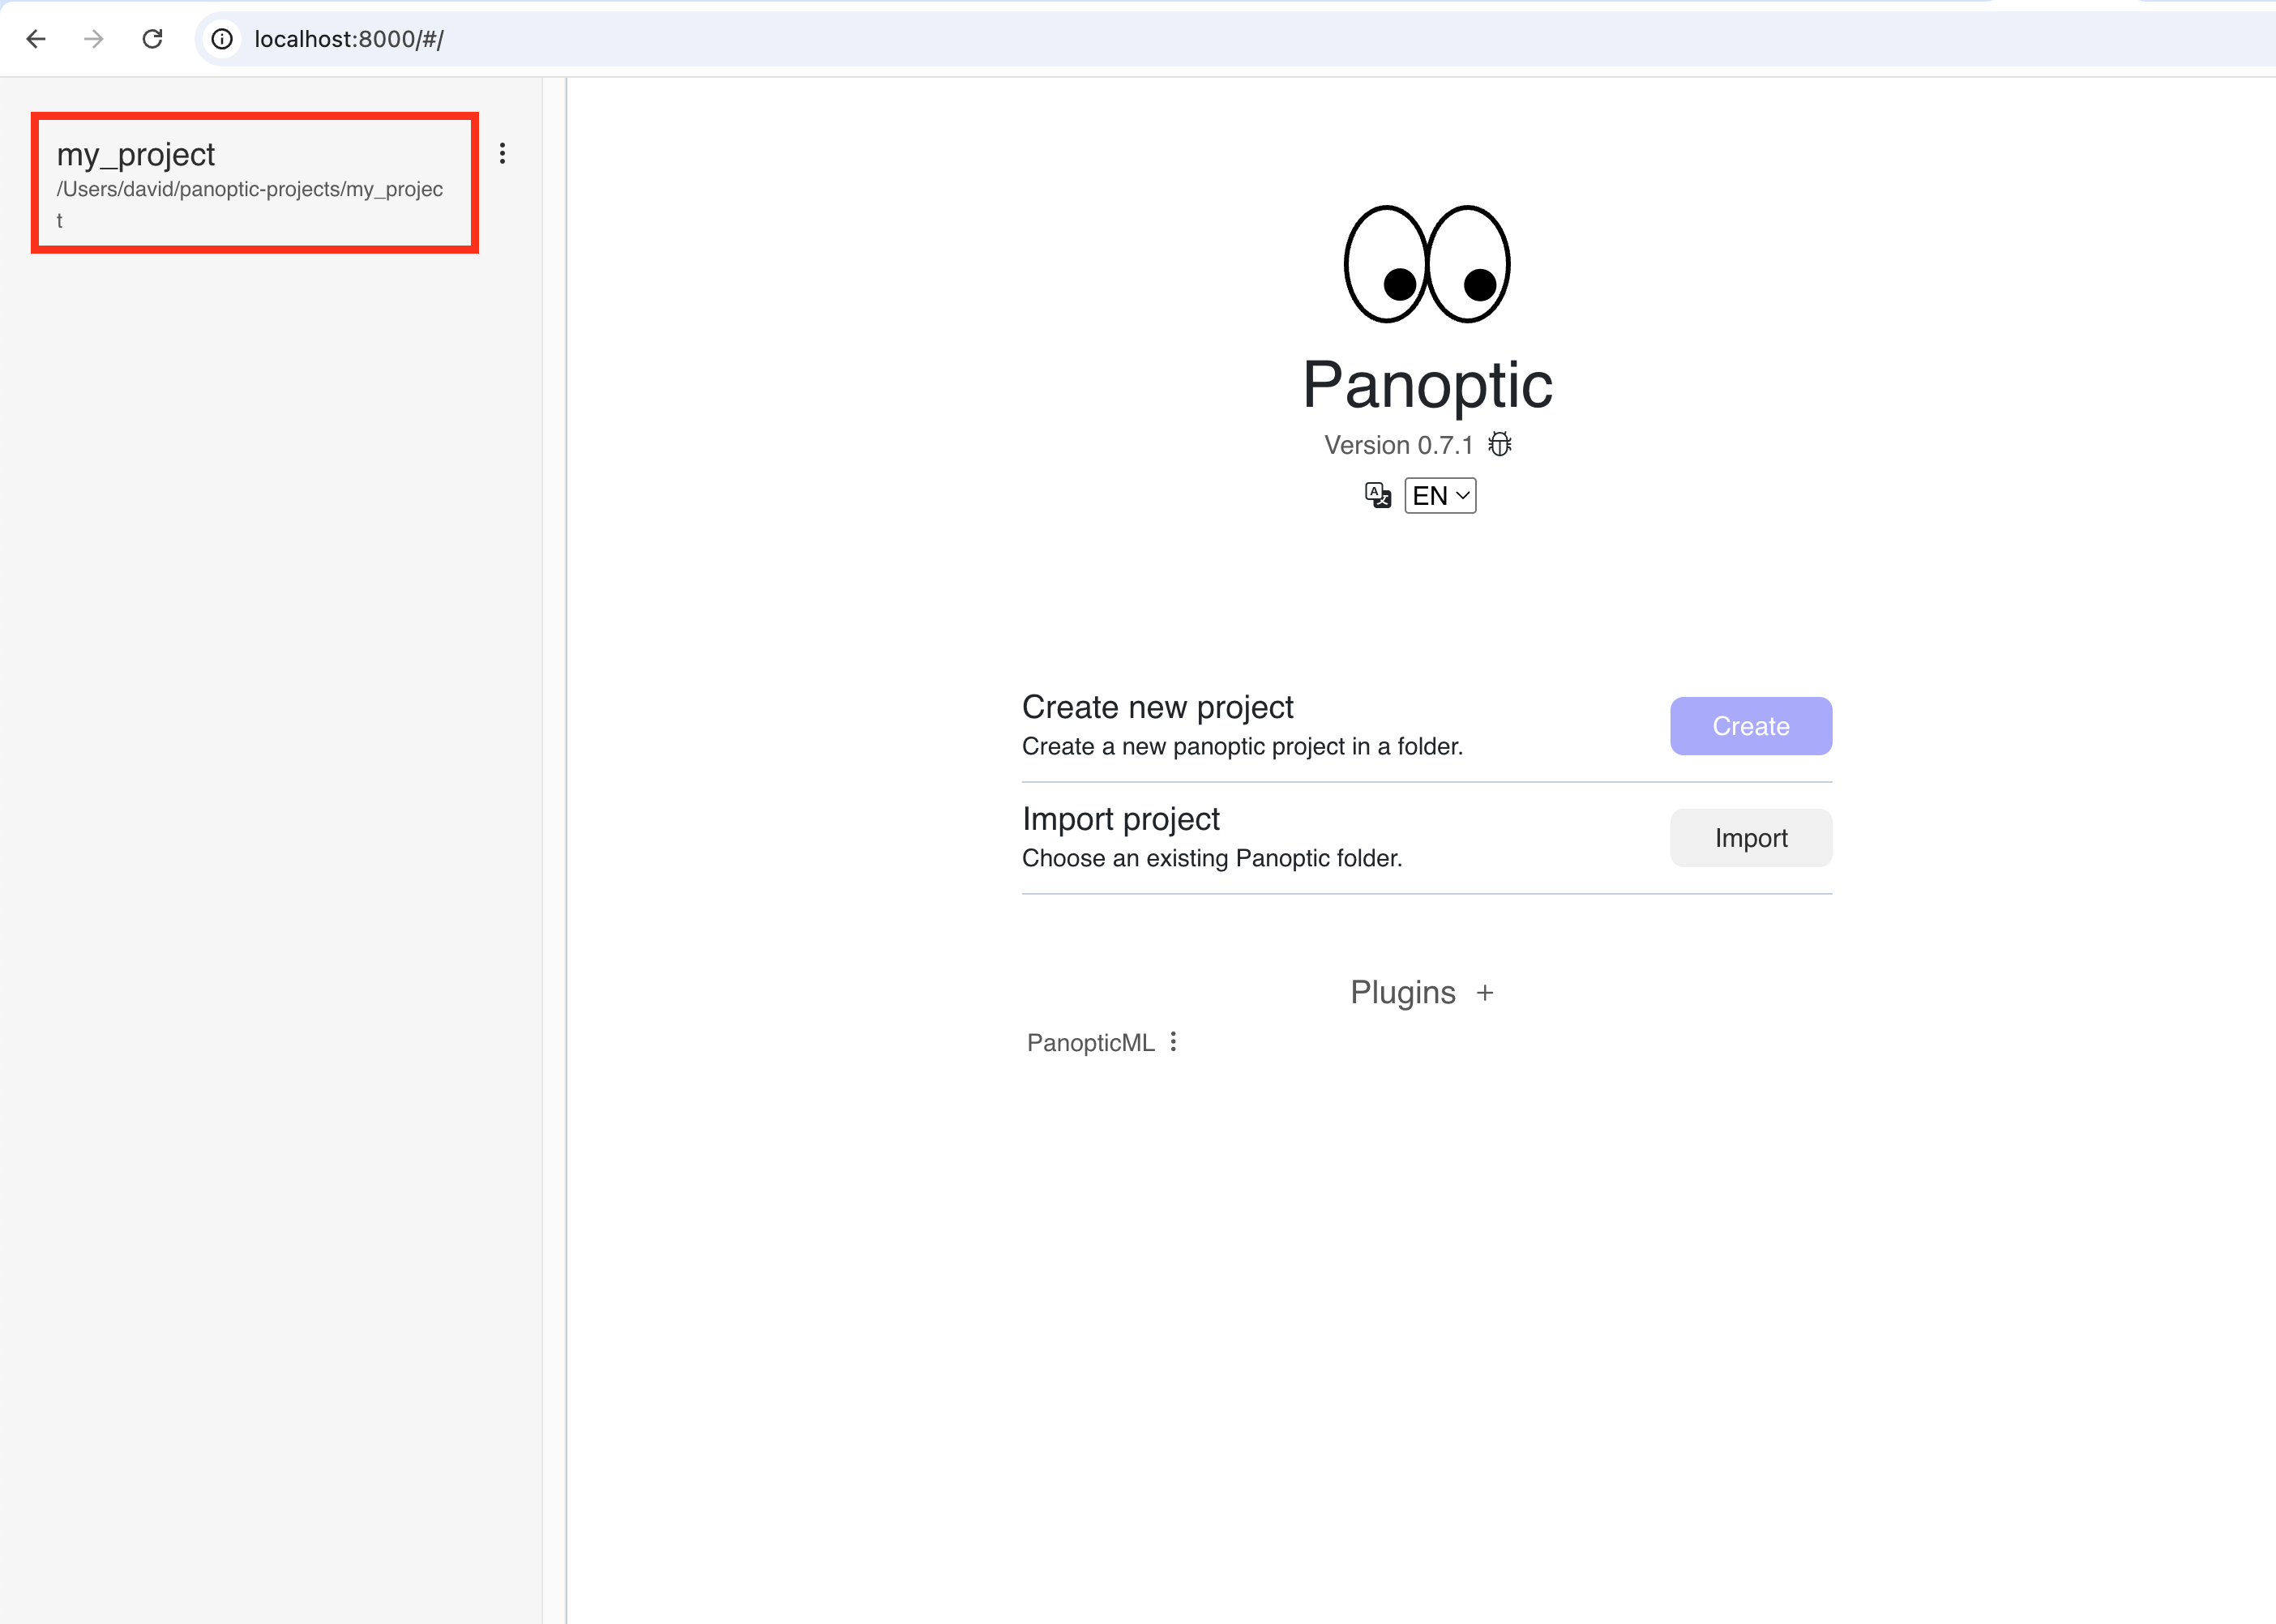Click the "Import project" heading
The width and height of the screenshot is (2276, 1624).
[1120, 819]
